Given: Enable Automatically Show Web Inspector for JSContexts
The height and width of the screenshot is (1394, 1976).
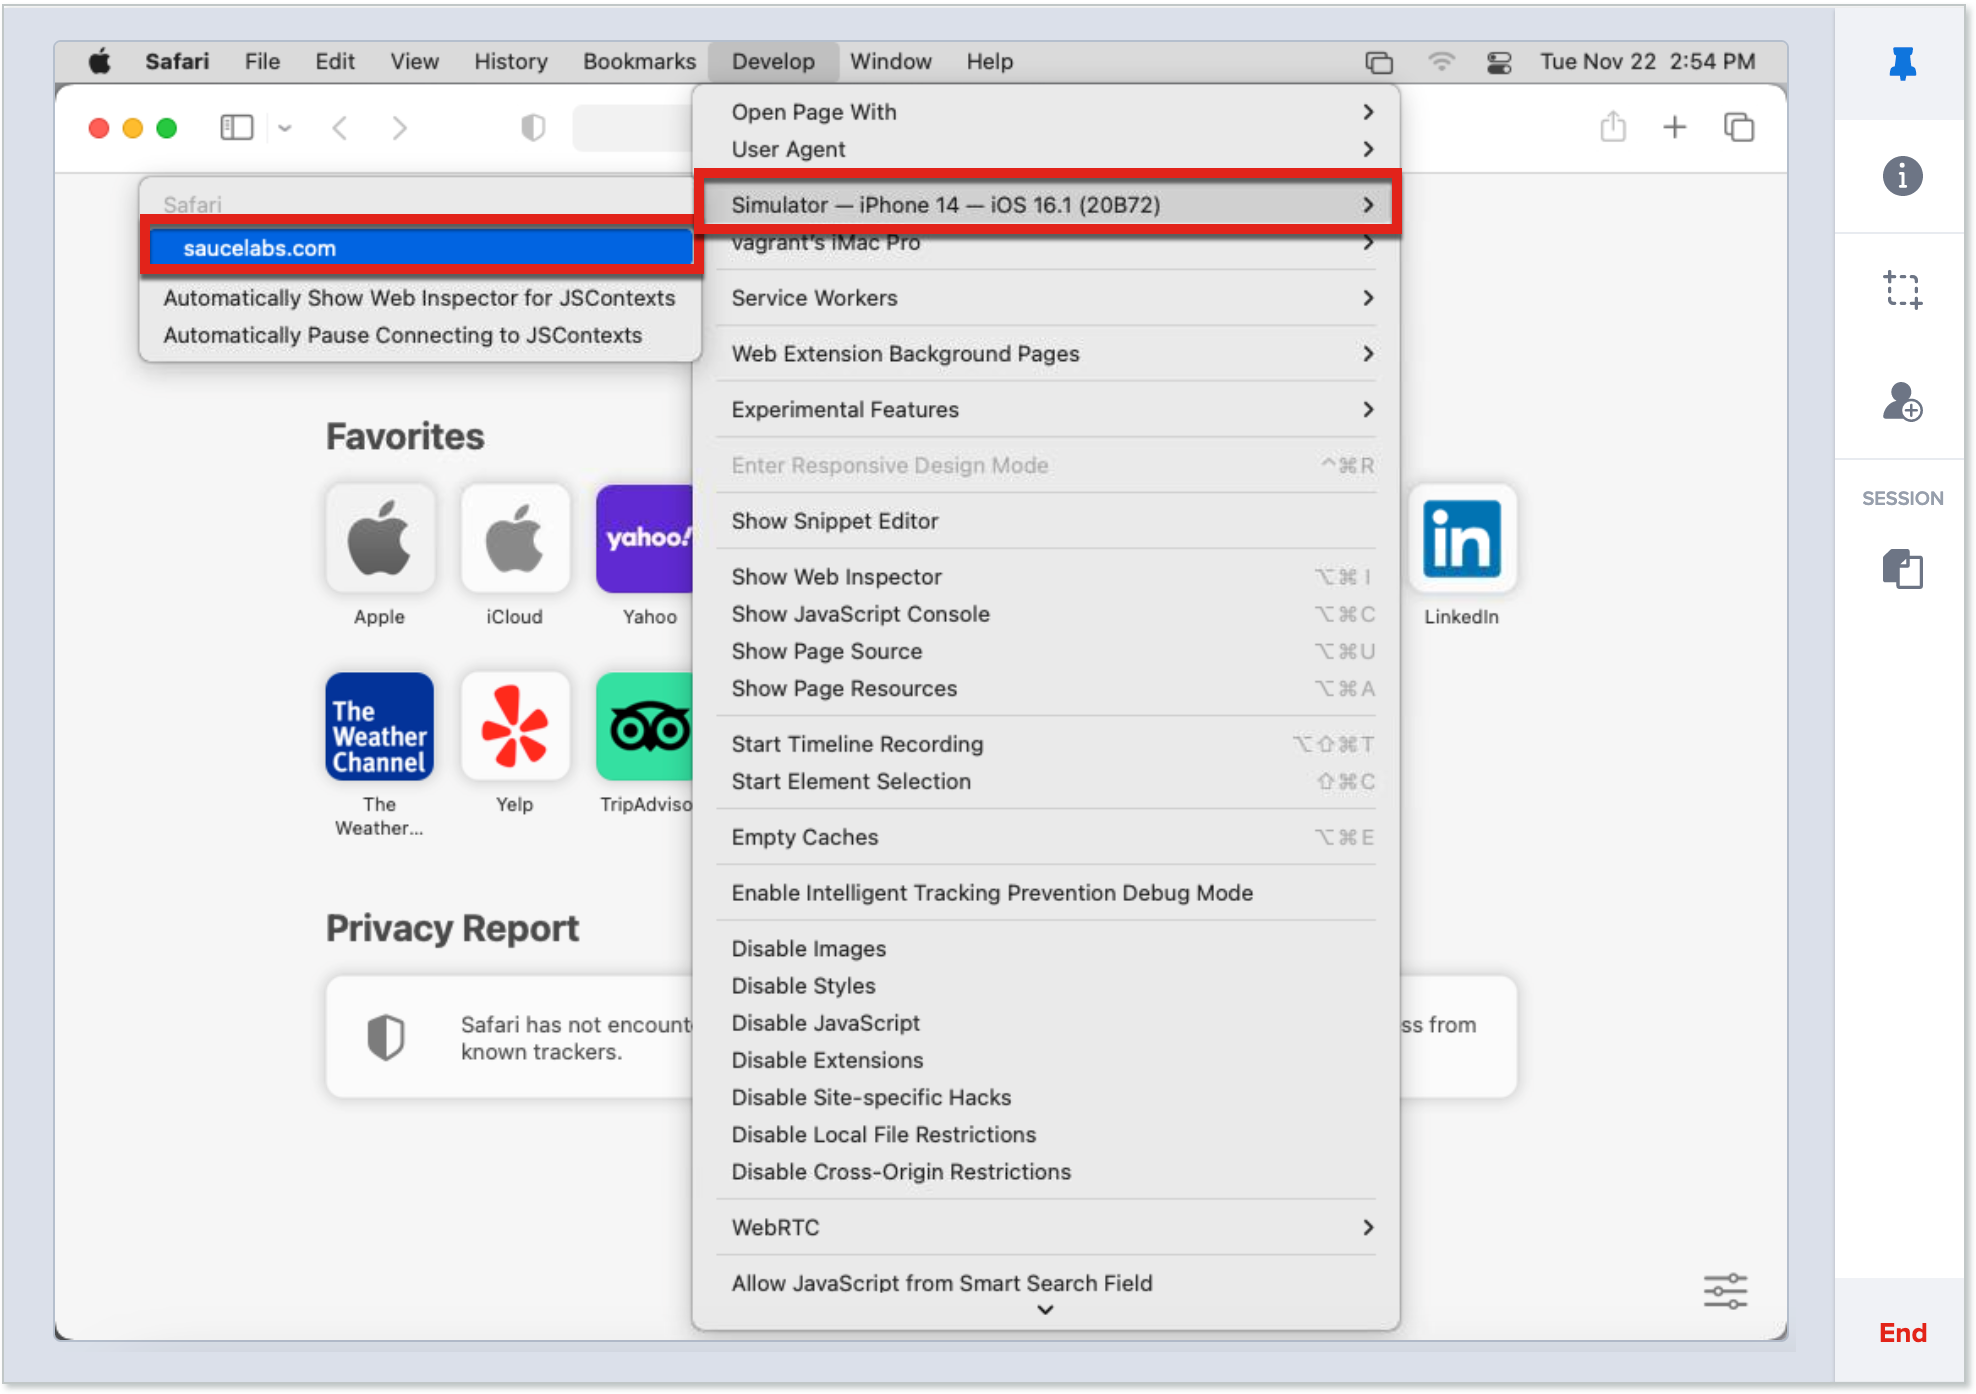Looking at the screenshot, I should [x=419, y=298].
